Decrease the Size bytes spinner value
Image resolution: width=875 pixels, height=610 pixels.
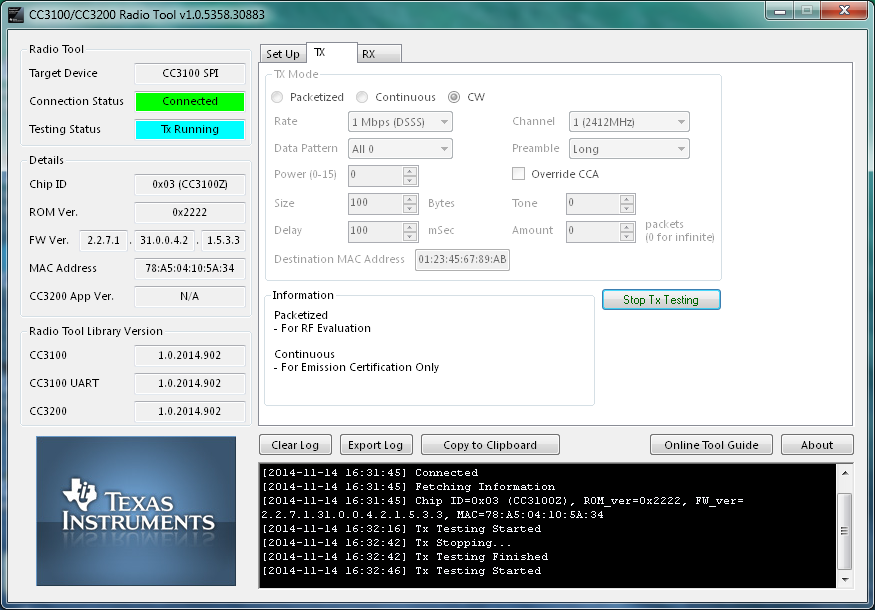click(x=410, y=208)
